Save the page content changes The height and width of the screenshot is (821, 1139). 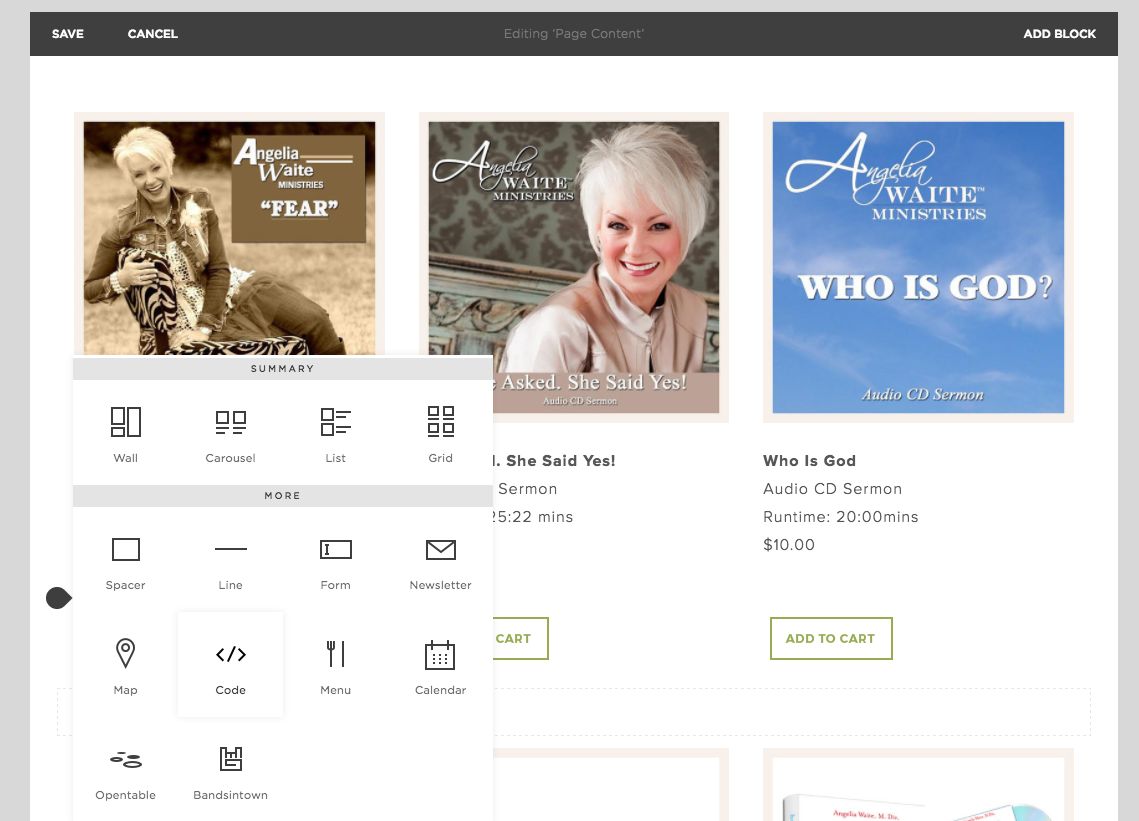click(x=68, y=33)
